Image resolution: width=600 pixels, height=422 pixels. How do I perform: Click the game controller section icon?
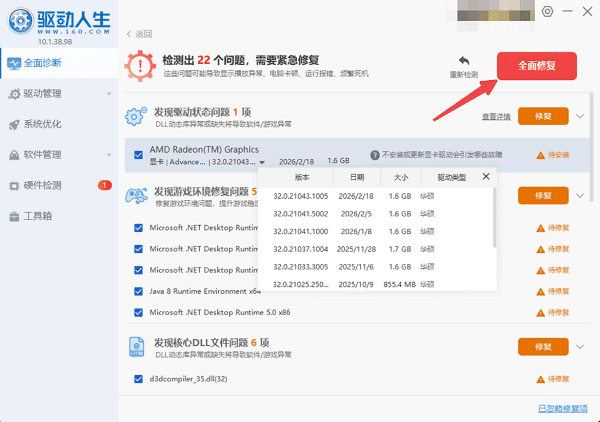[x=136, y=196]
